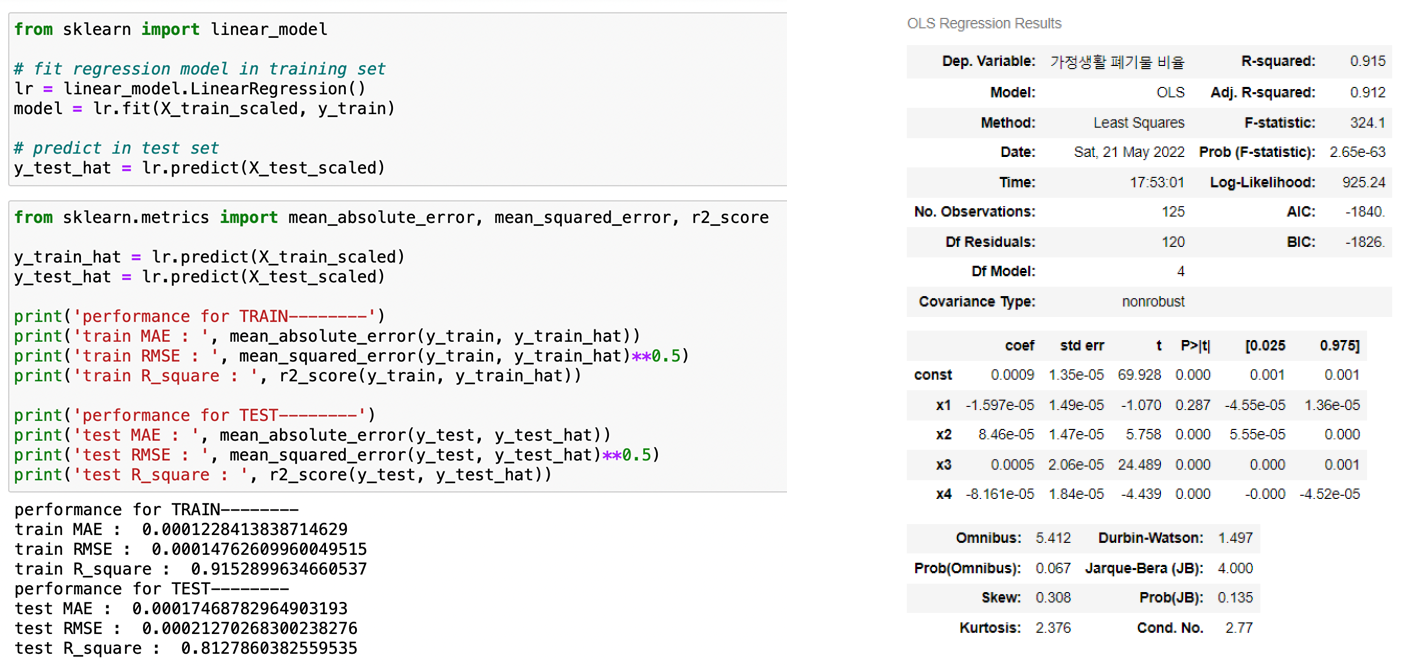Click output value 0.00014762609960049515 for train RMSE

pyautogui.click(x=259, y=549)
